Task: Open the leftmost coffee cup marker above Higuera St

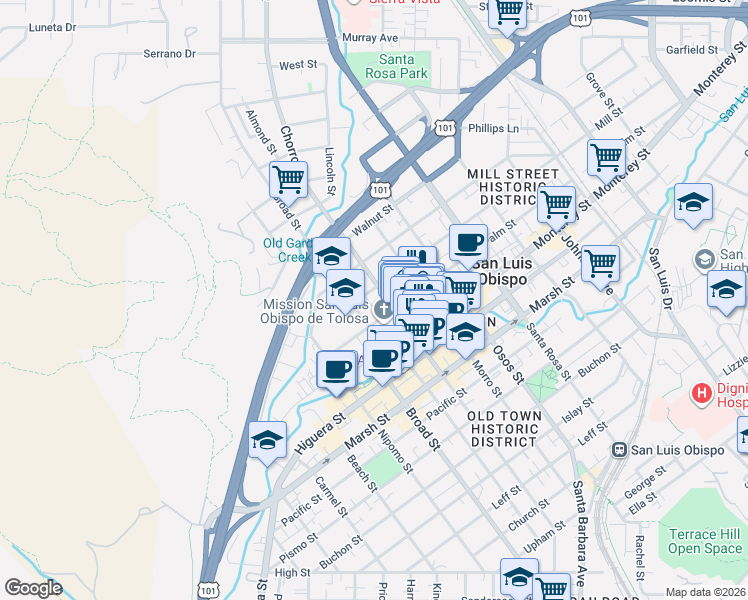Action: pyautogui.click(x=336, y=372)
